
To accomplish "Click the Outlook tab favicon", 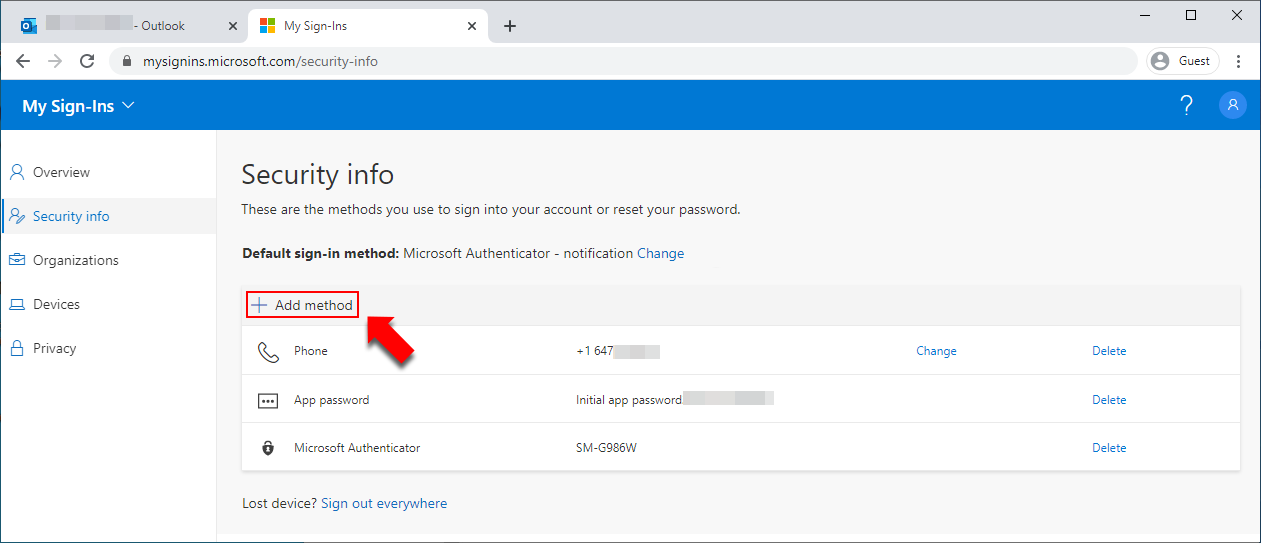I will pos(29,26).
